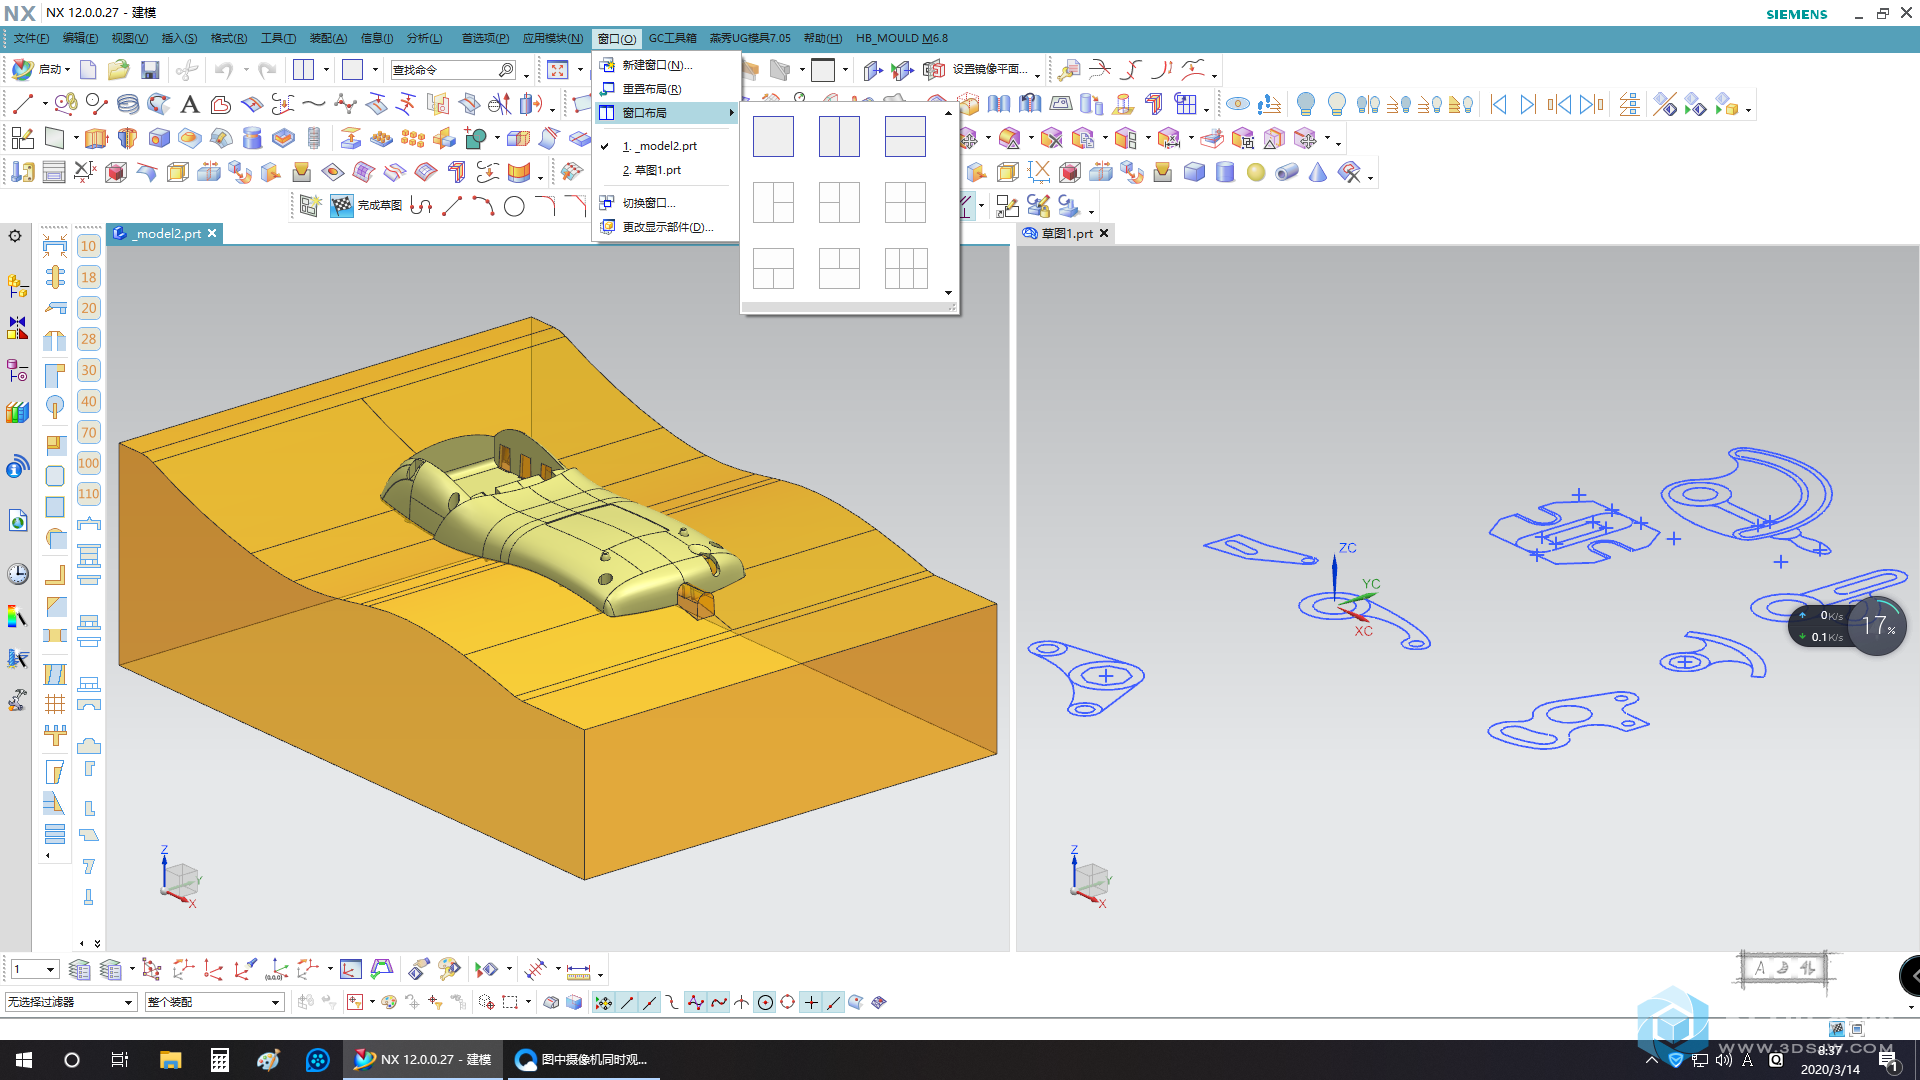Expand the Line tool dropdown arrow
1920x1080 pixels.
[x=45, y=104]
